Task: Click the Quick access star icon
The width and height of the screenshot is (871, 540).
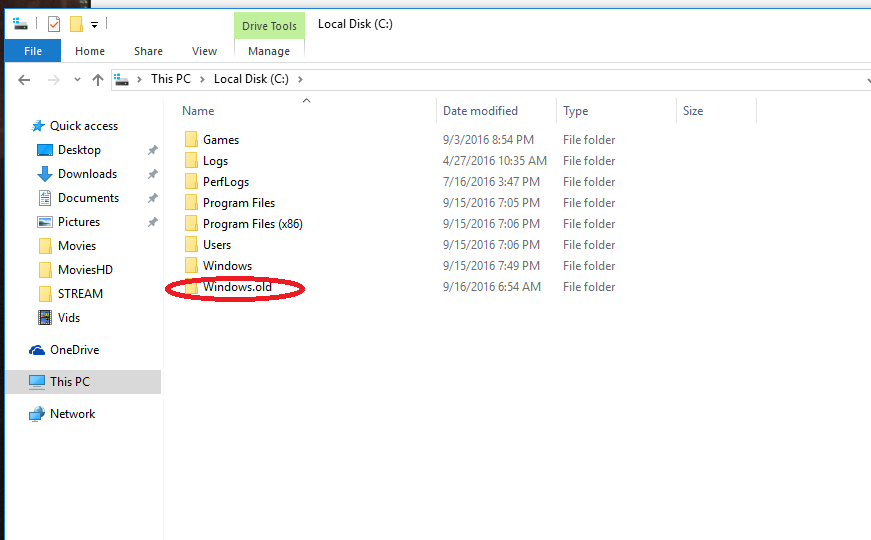Action: pos(38,126)
